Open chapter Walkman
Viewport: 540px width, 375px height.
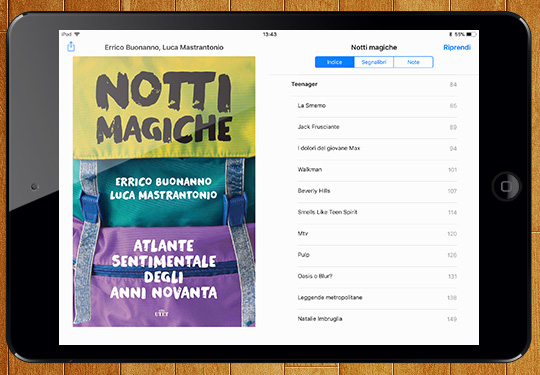point(377,170)
